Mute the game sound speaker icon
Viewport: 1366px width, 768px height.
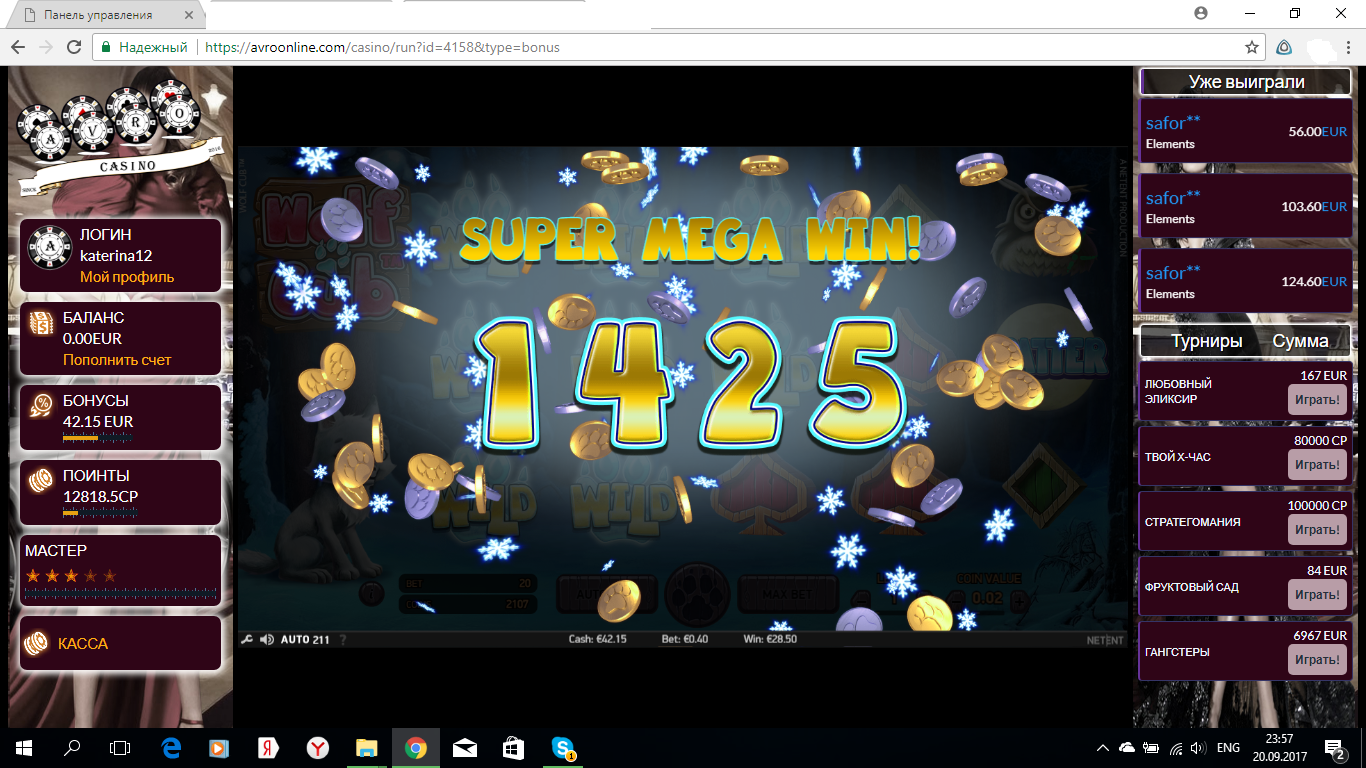click(x=267, y=639)
